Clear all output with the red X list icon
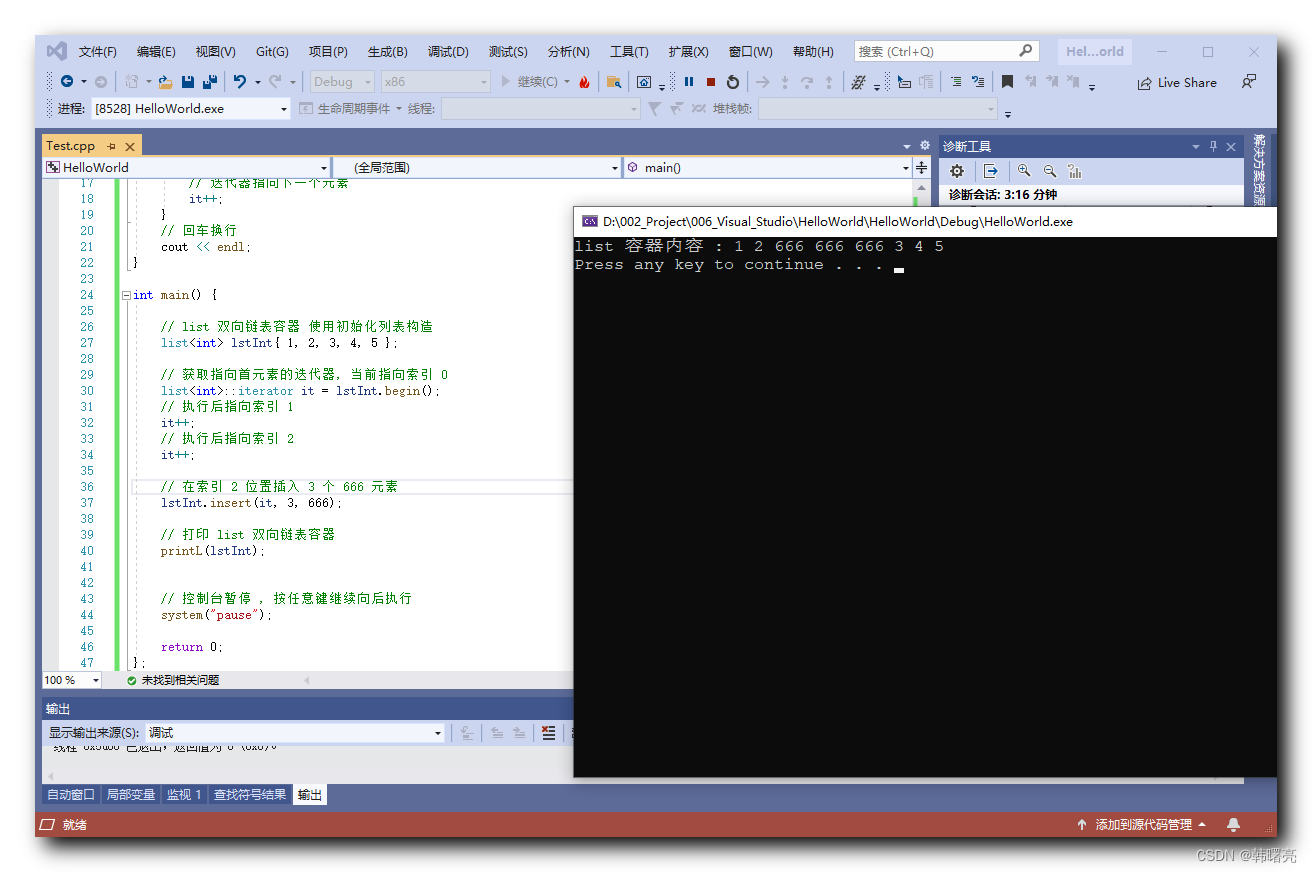Screen dimensions: 1312x872 coord(548,733)
